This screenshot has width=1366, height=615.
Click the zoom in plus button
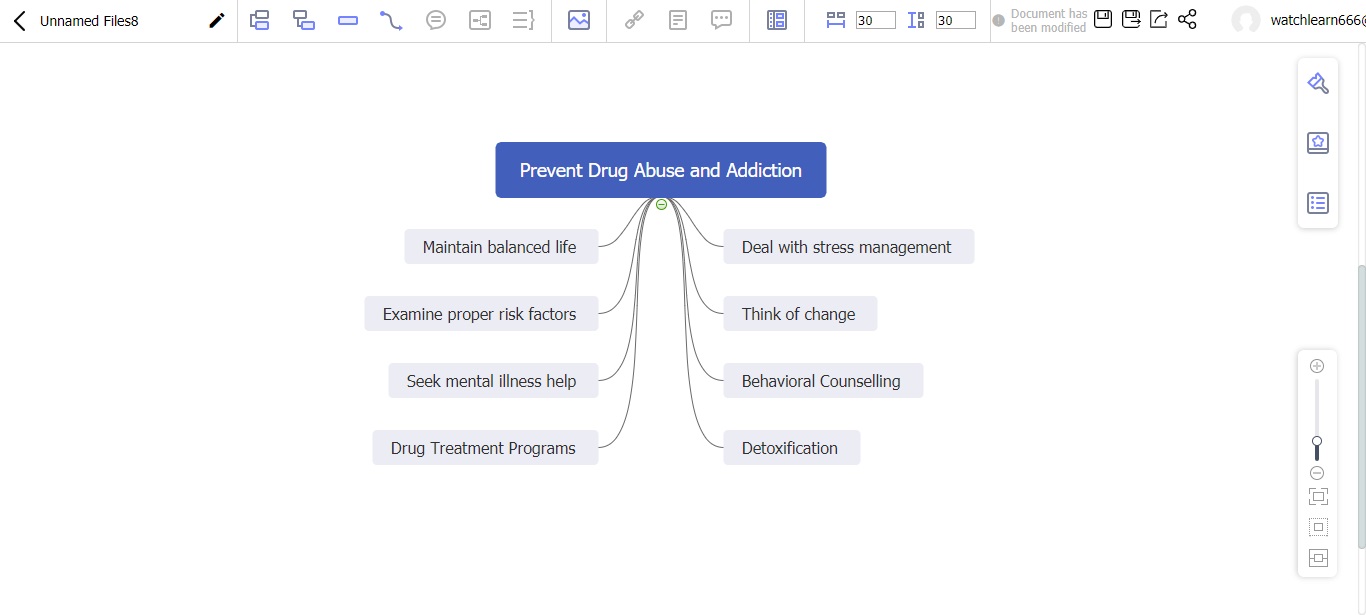pyautogui.click(x=1317, y=366)
